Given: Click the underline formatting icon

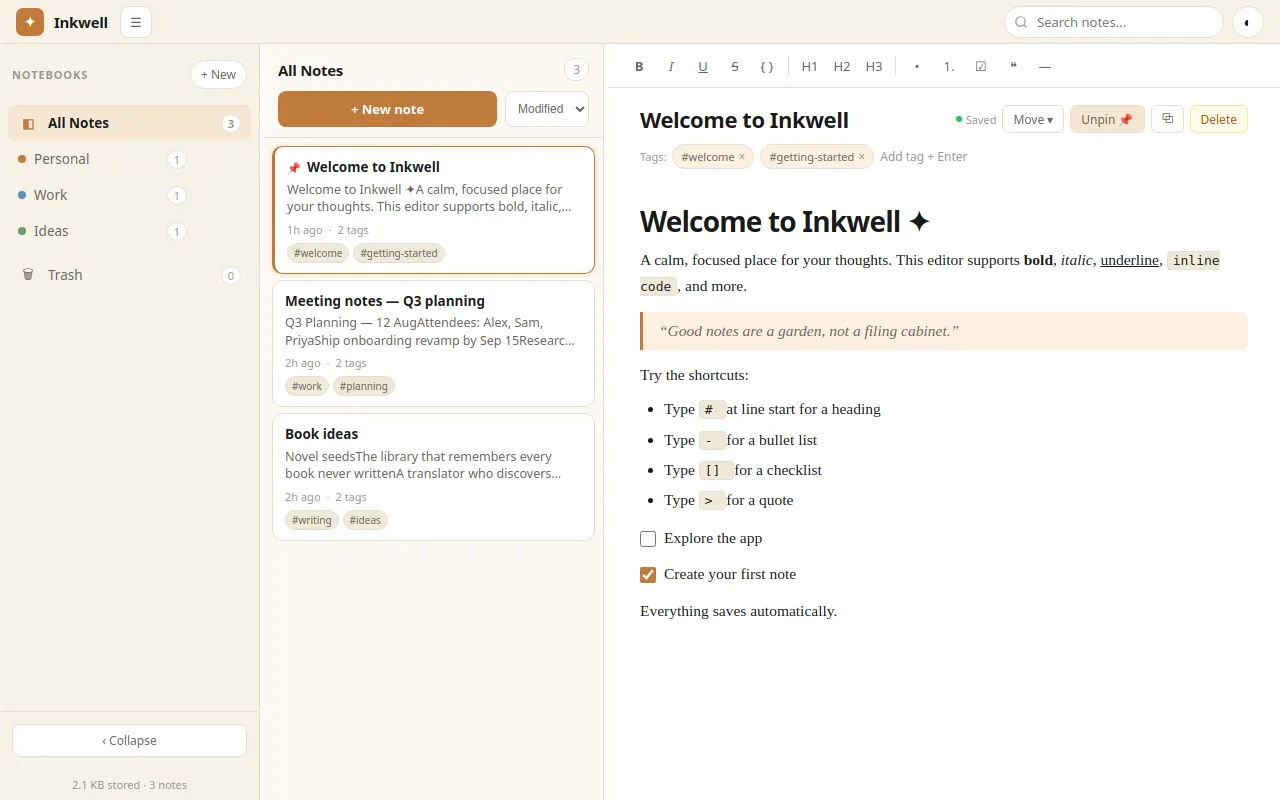Looking at the screenshot, I should click(x=703, y=67).
